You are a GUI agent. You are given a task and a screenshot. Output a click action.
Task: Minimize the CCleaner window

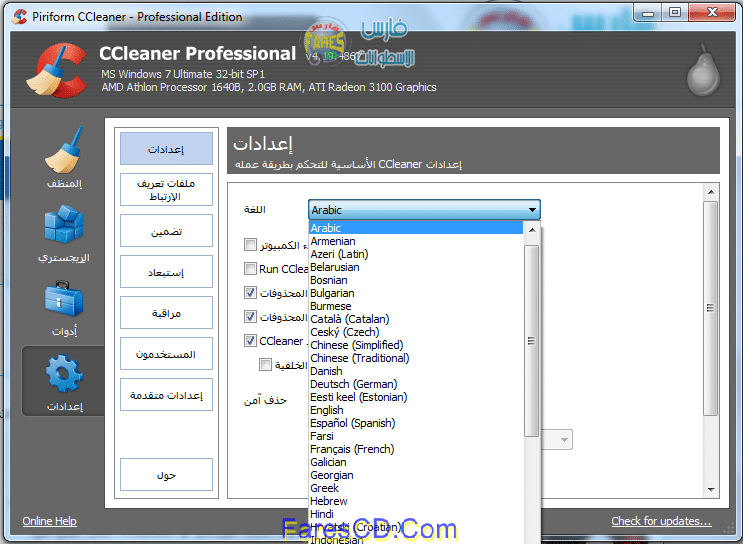point(648,13)
